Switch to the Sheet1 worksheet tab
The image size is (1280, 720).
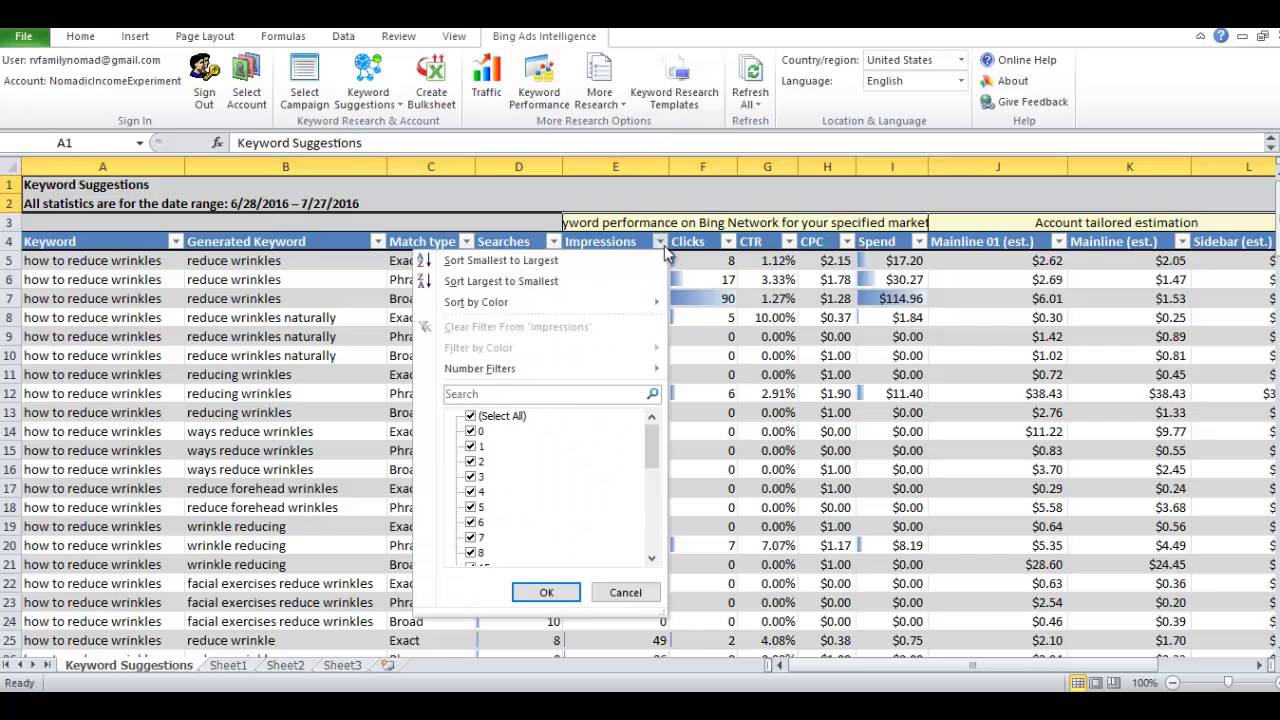(x=228, y=665)
